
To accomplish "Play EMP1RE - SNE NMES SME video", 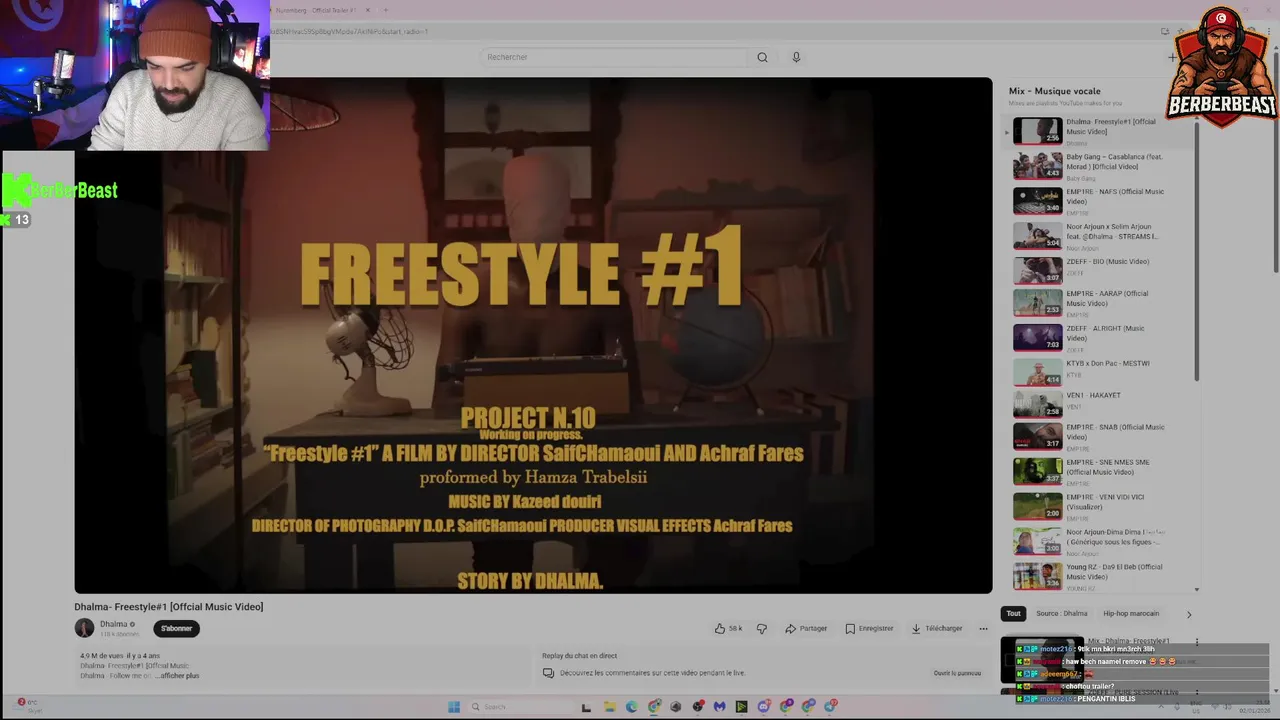I will (x=1100, y=470).
